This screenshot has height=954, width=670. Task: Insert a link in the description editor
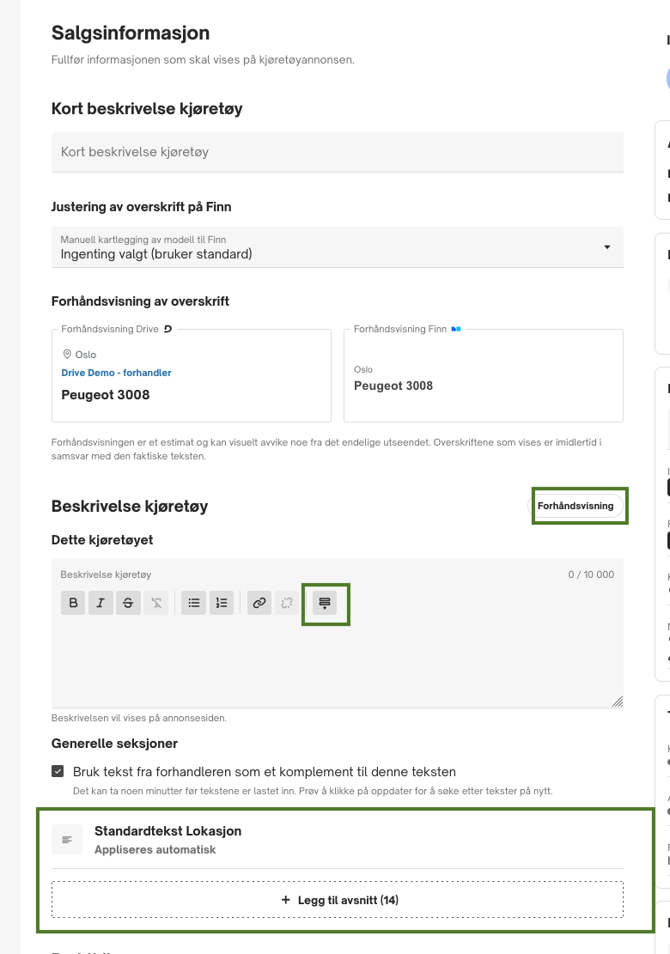pyautogui.click(x=258, y=603)
